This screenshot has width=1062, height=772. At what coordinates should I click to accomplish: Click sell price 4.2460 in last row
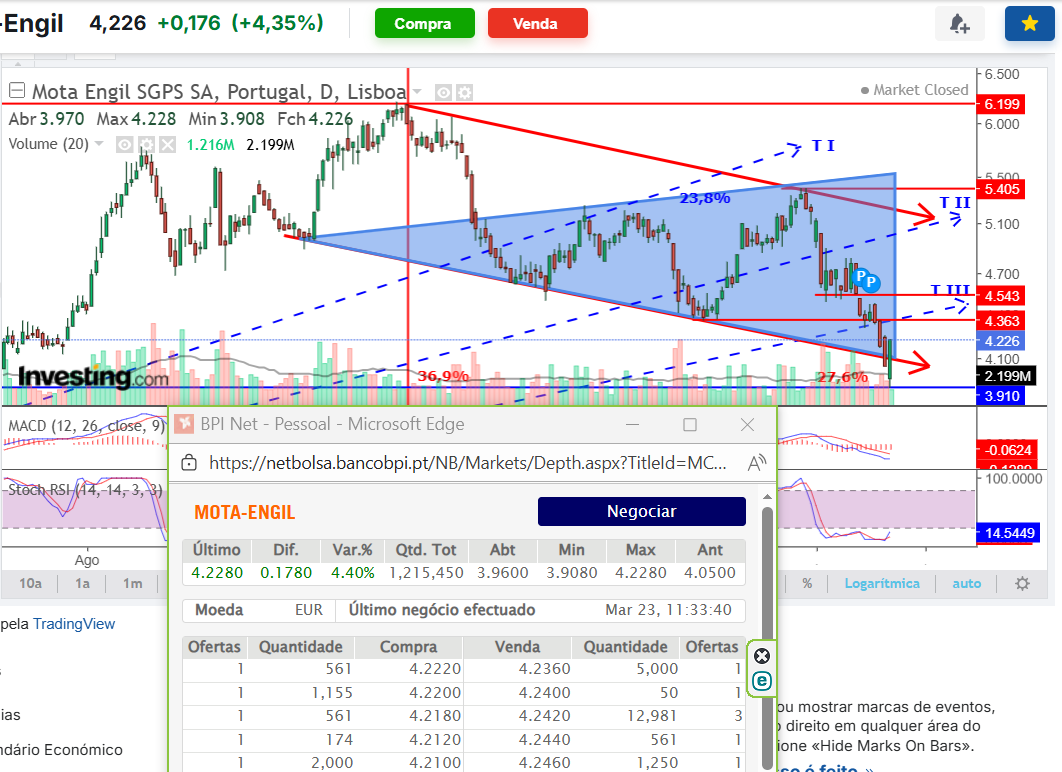[545, 763]
